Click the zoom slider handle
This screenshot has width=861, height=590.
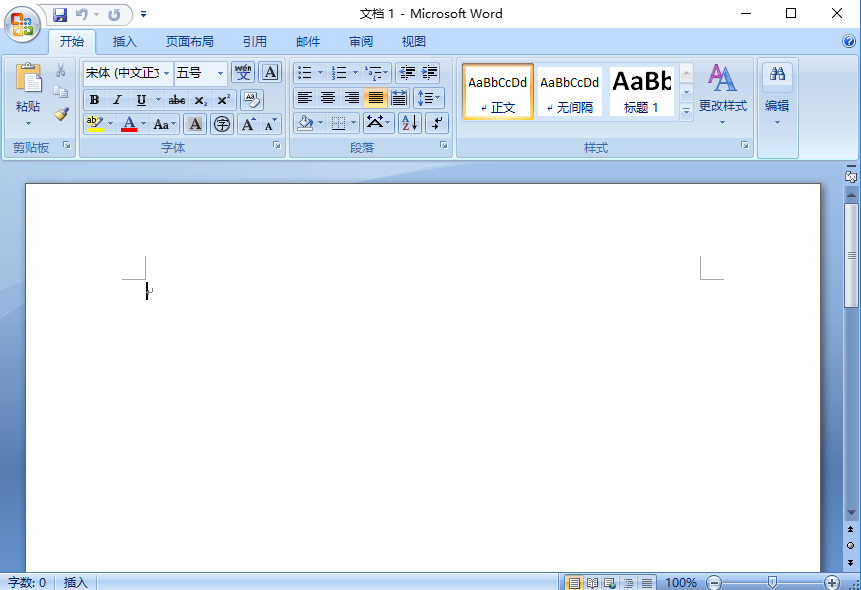pos(772,582)
